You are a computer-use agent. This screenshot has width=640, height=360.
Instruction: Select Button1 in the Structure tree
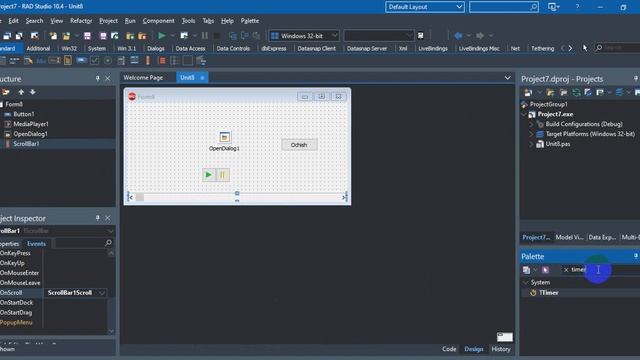click(24, 114)
